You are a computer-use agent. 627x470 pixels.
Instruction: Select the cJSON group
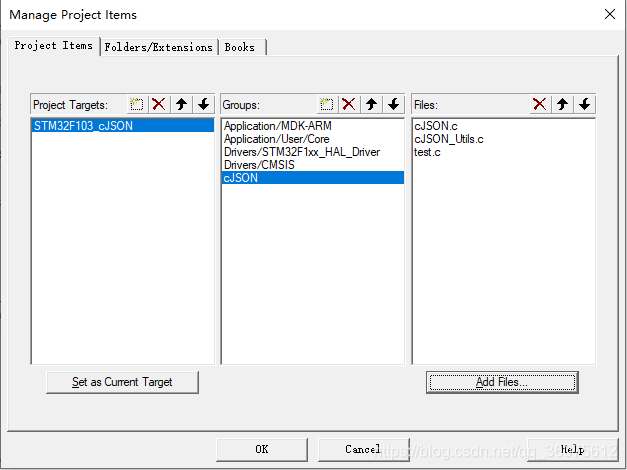tap(312, 178)
